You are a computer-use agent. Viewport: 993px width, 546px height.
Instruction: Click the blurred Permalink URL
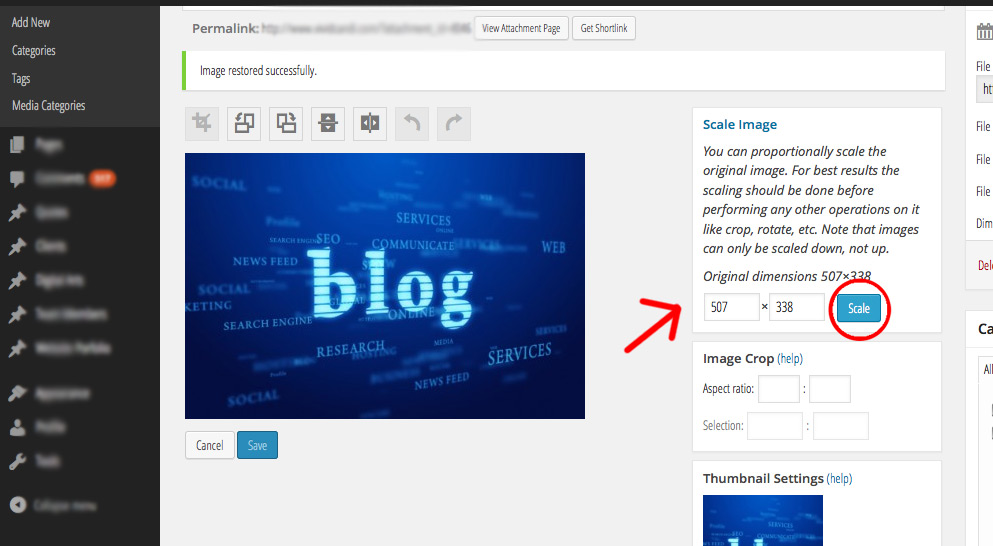coord(366,28)
